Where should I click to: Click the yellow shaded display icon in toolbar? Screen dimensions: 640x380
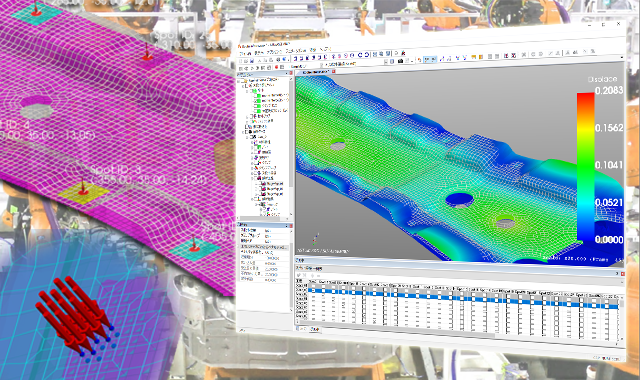coord(473,57)
